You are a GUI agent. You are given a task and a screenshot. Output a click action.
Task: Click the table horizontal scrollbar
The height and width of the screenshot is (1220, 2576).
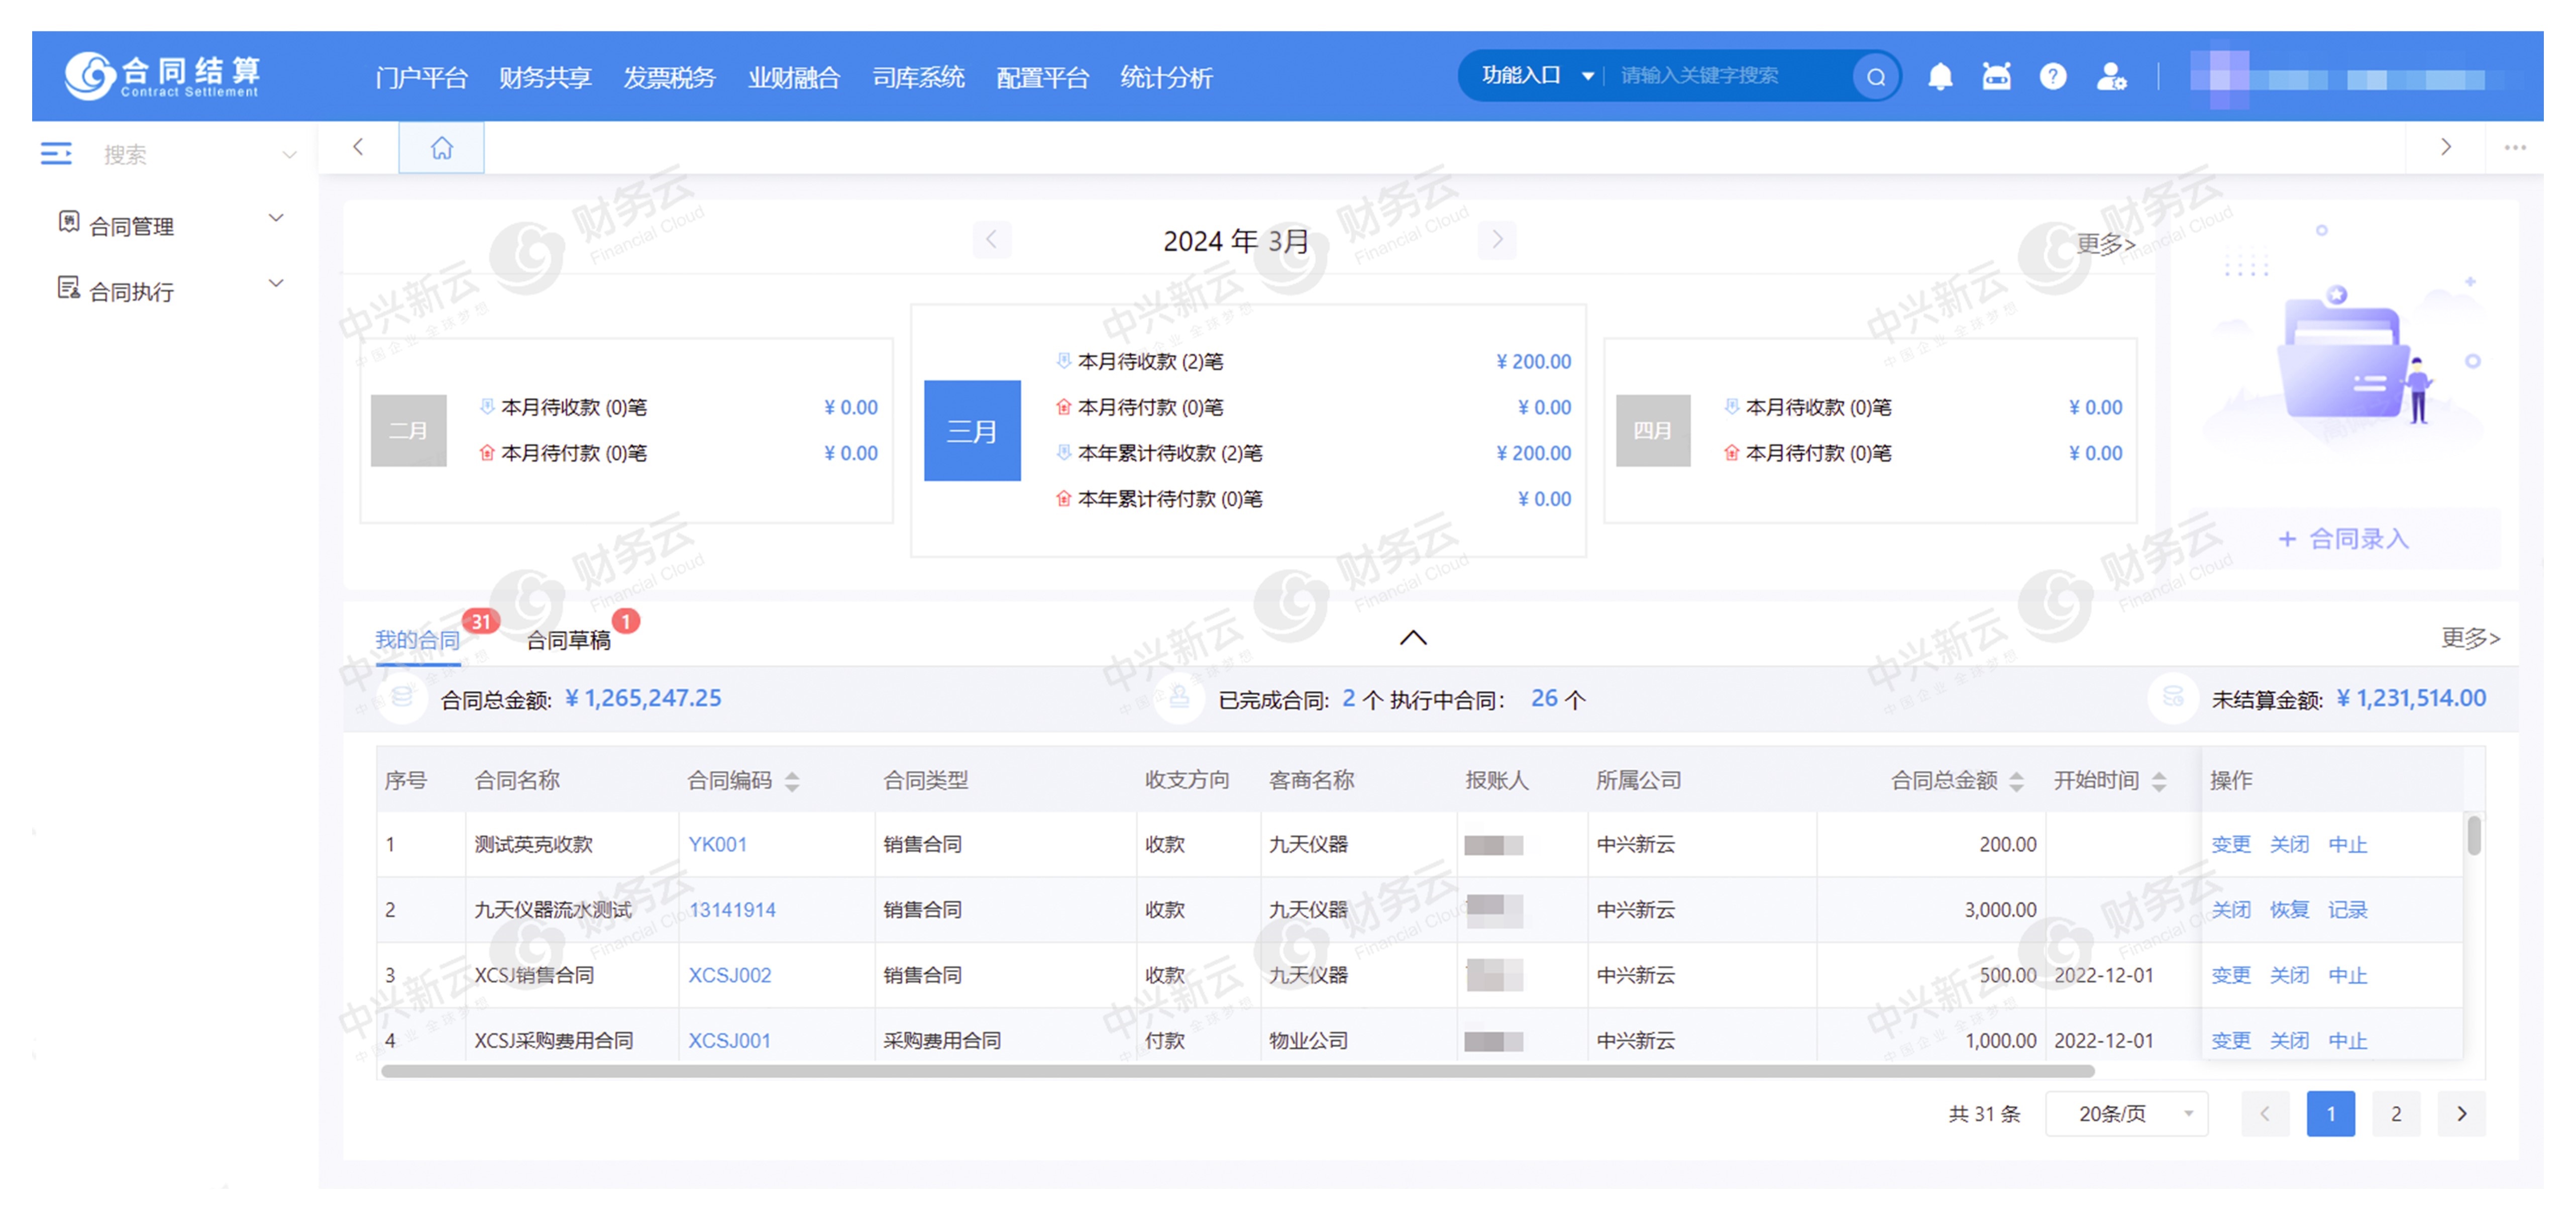pos(1238,1071)
